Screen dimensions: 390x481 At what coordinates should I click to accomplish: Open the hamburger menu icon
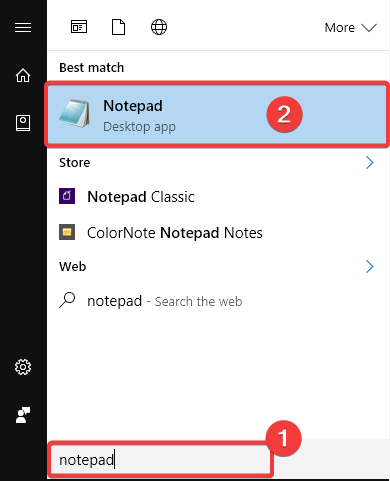tap(23, 27)
